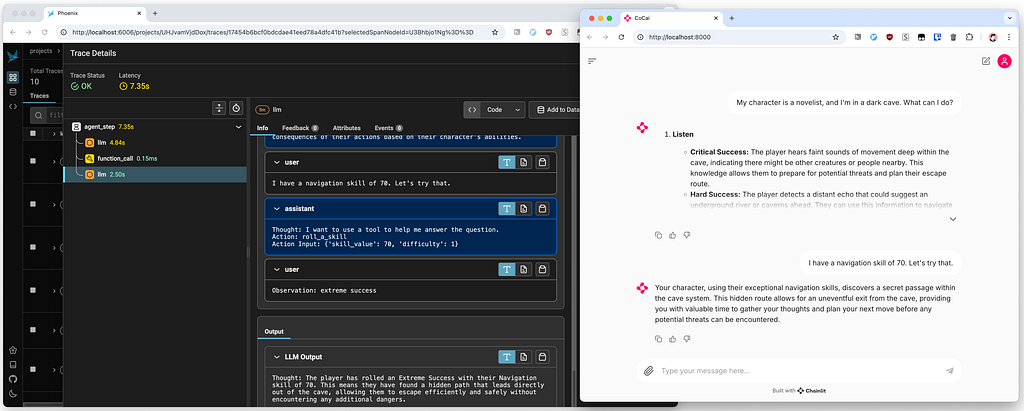
Task: Start new chat with CoCai edit icon
Action: (986, 61)
